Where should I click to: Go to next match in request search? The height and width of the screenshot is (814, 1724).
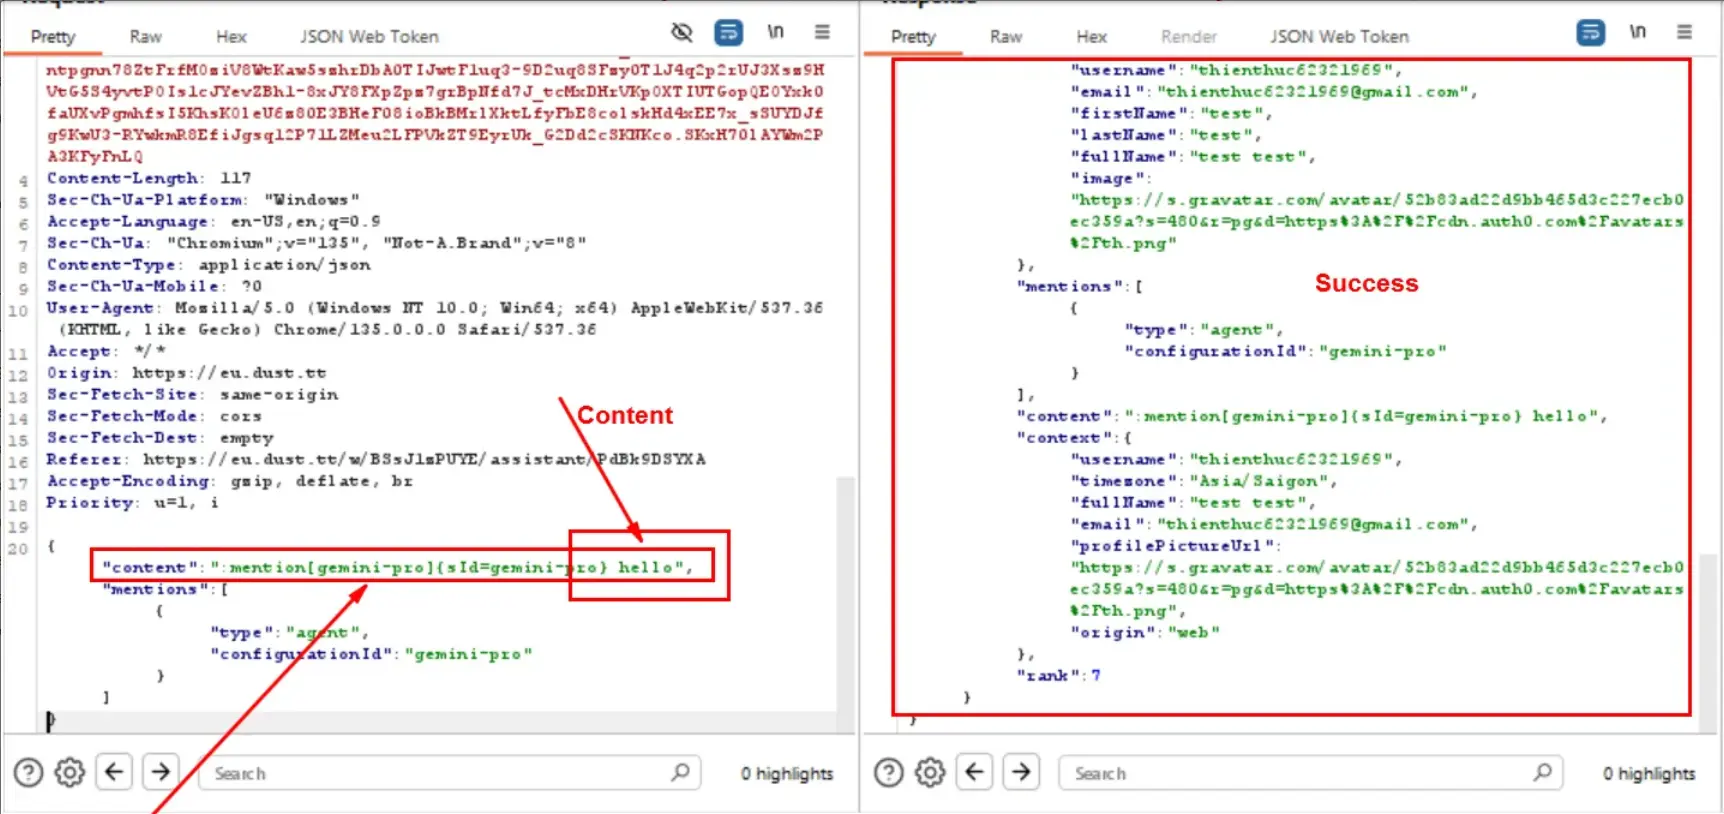(160, 772)
